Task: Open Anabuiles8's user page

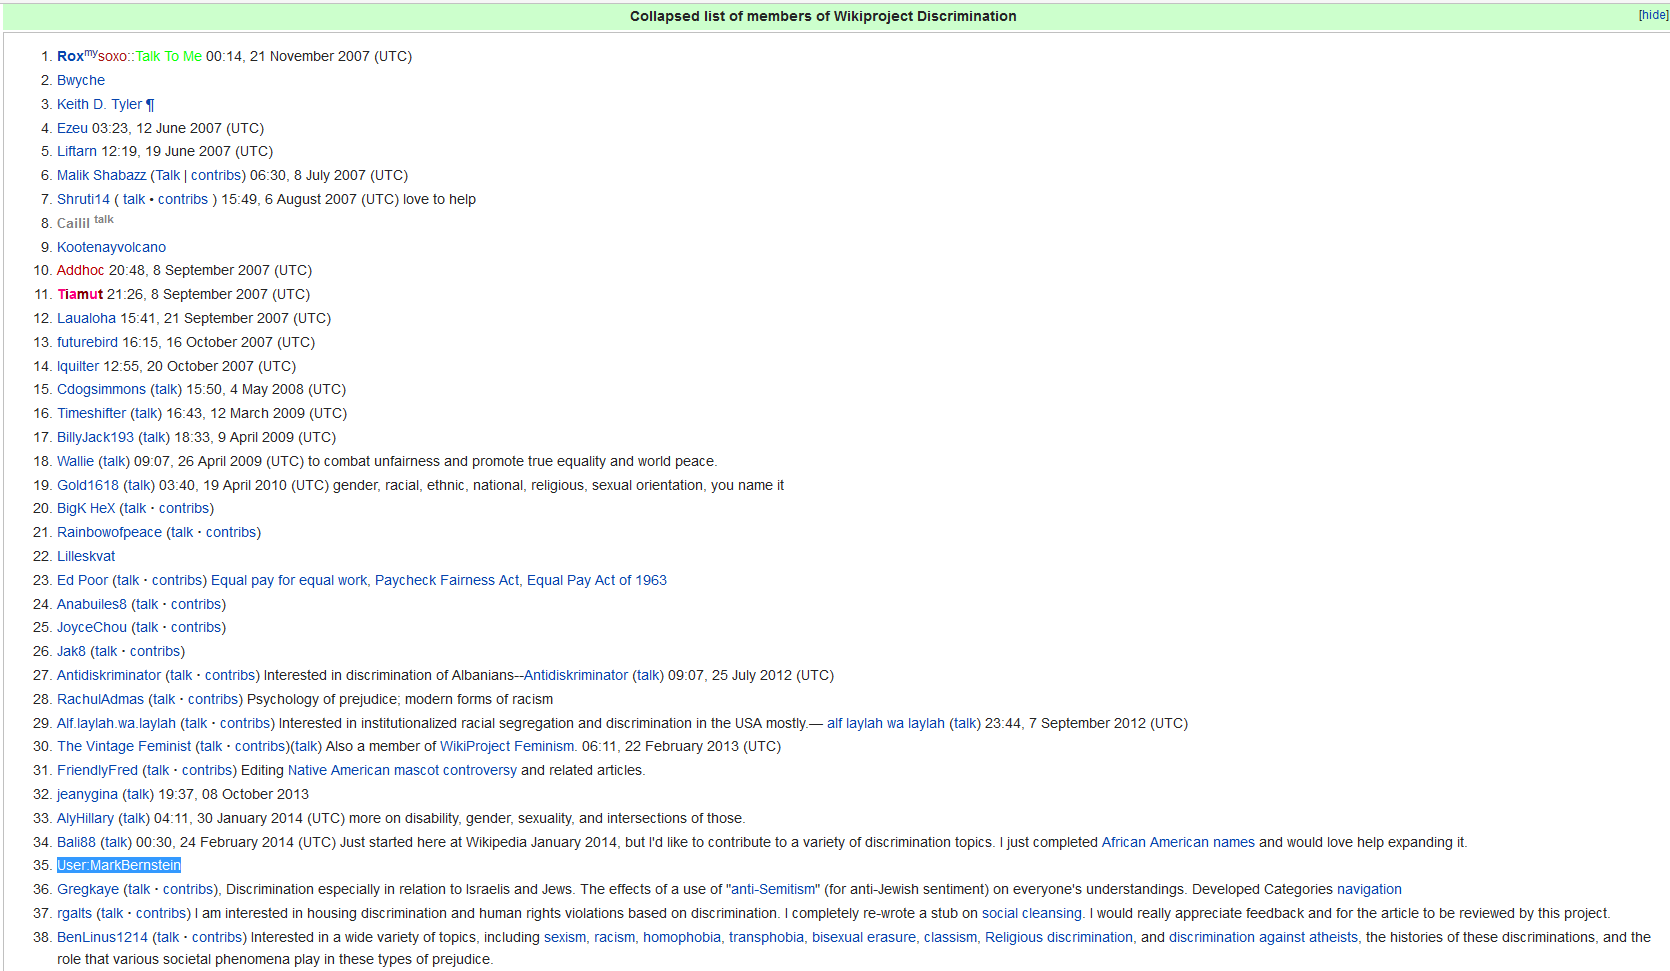Action: pos(92,604)
